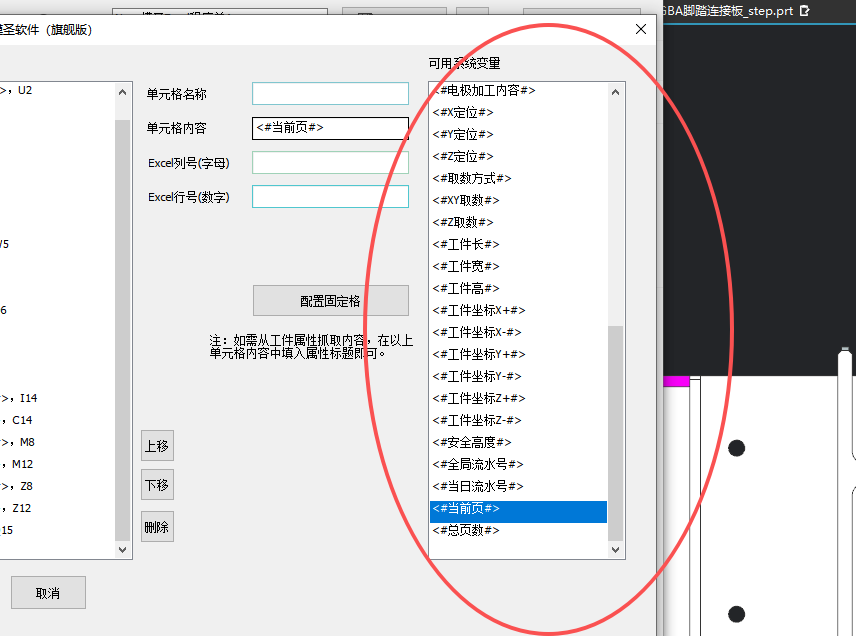Select the left list row ending Z12
Viewport: 856px width, 636px height.
click(x=57, y=508)
